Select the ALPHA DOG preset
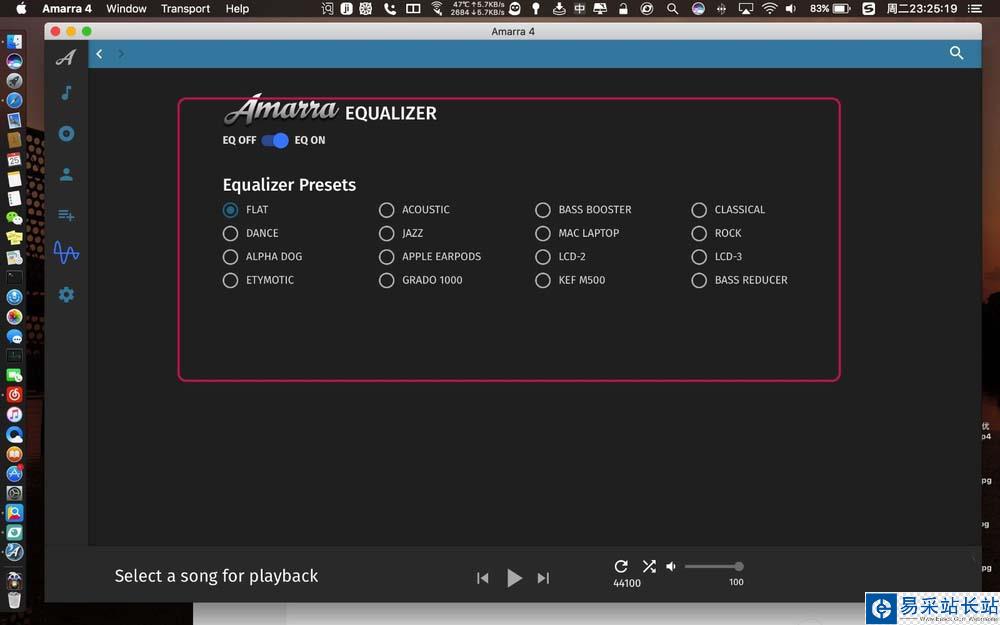1000x625 pixels. (x=230, y=257)
